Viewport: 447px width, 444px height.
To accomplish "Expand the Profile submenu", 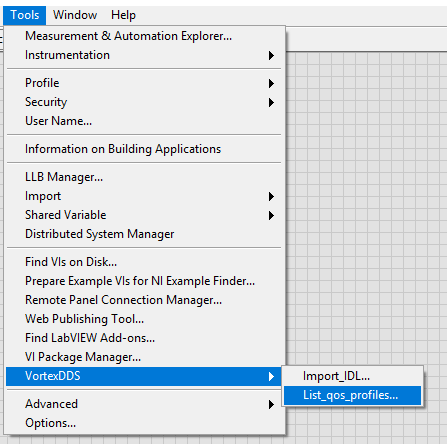I will click(x=144, y=83).
